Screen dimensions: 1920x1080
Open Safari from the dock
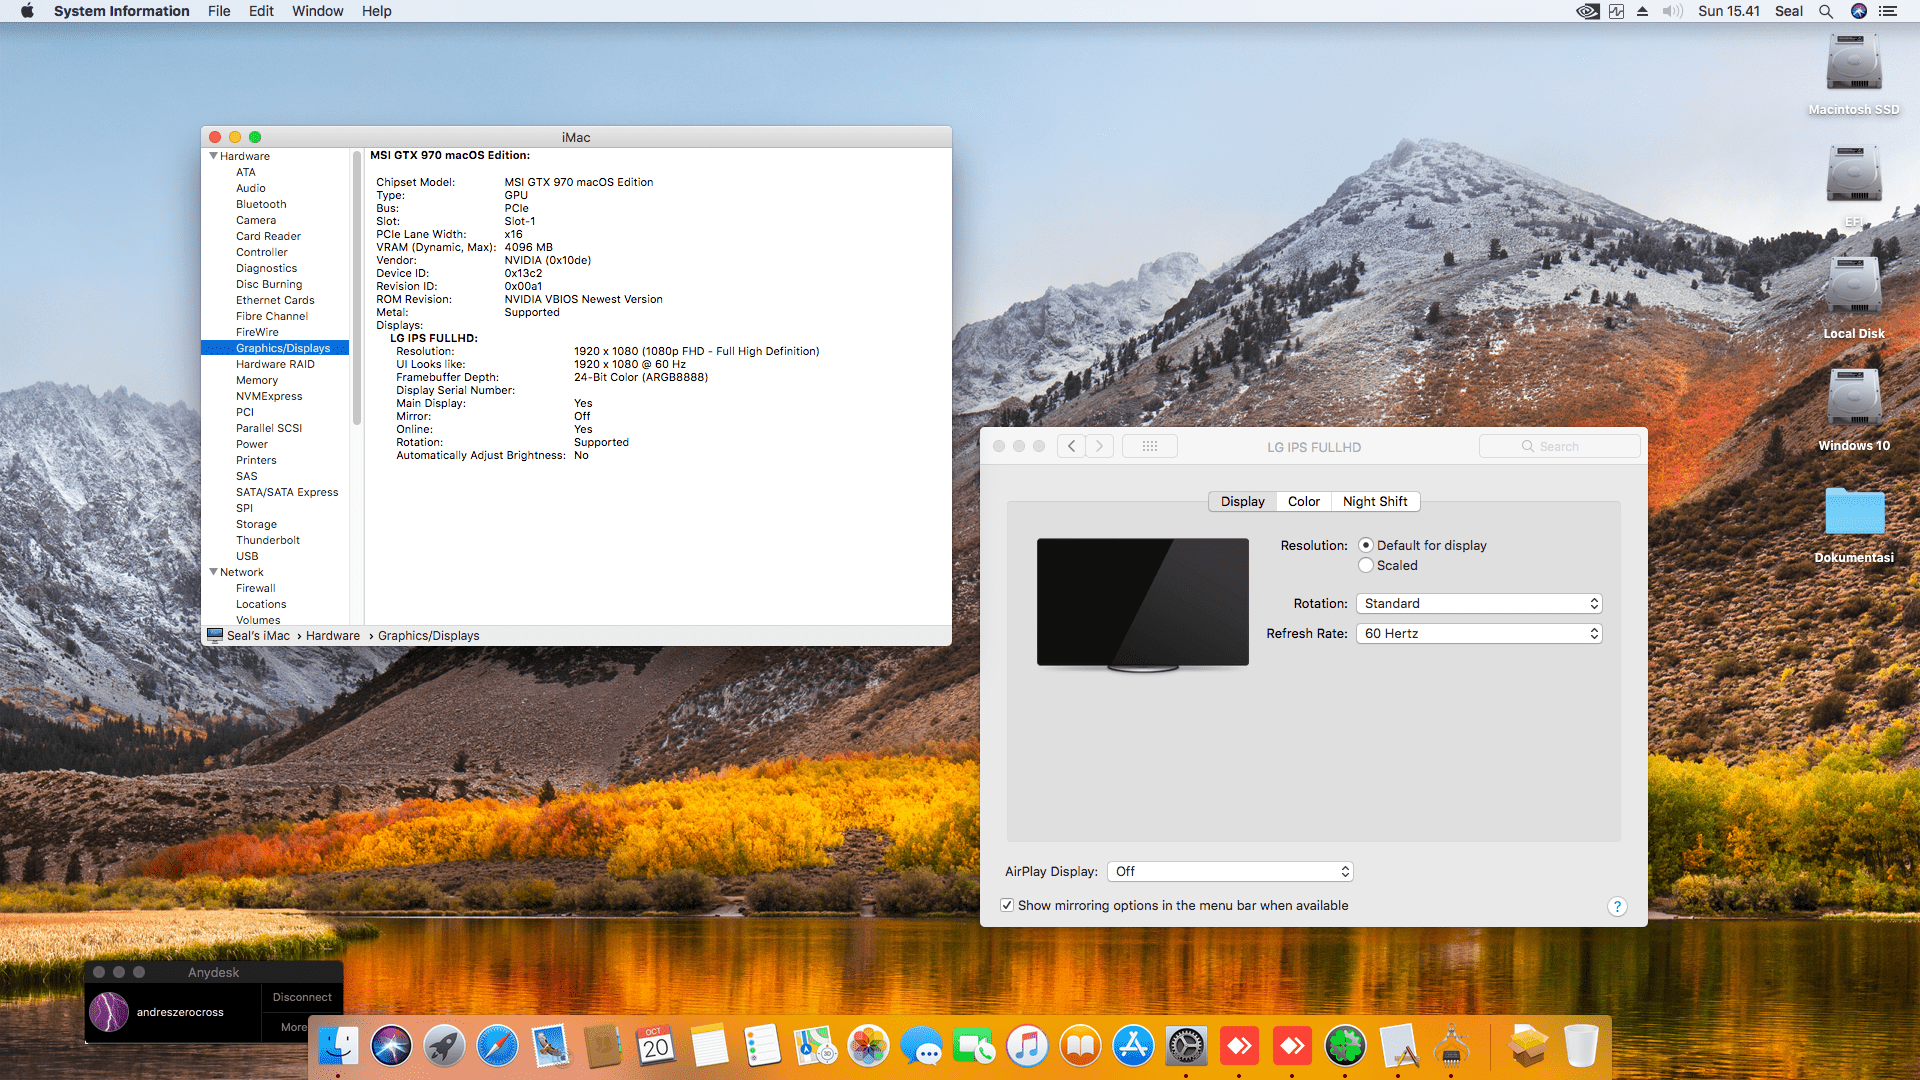pos(497,1046)
